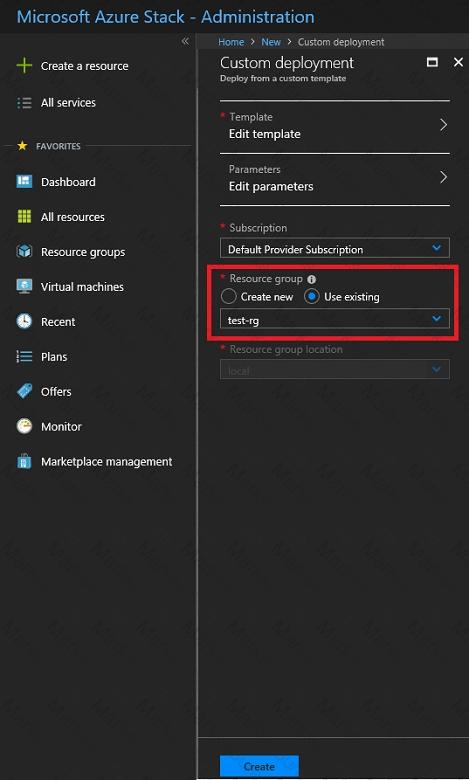
Task: Go to Home in the breadcrumb
Action: point(231,42)
